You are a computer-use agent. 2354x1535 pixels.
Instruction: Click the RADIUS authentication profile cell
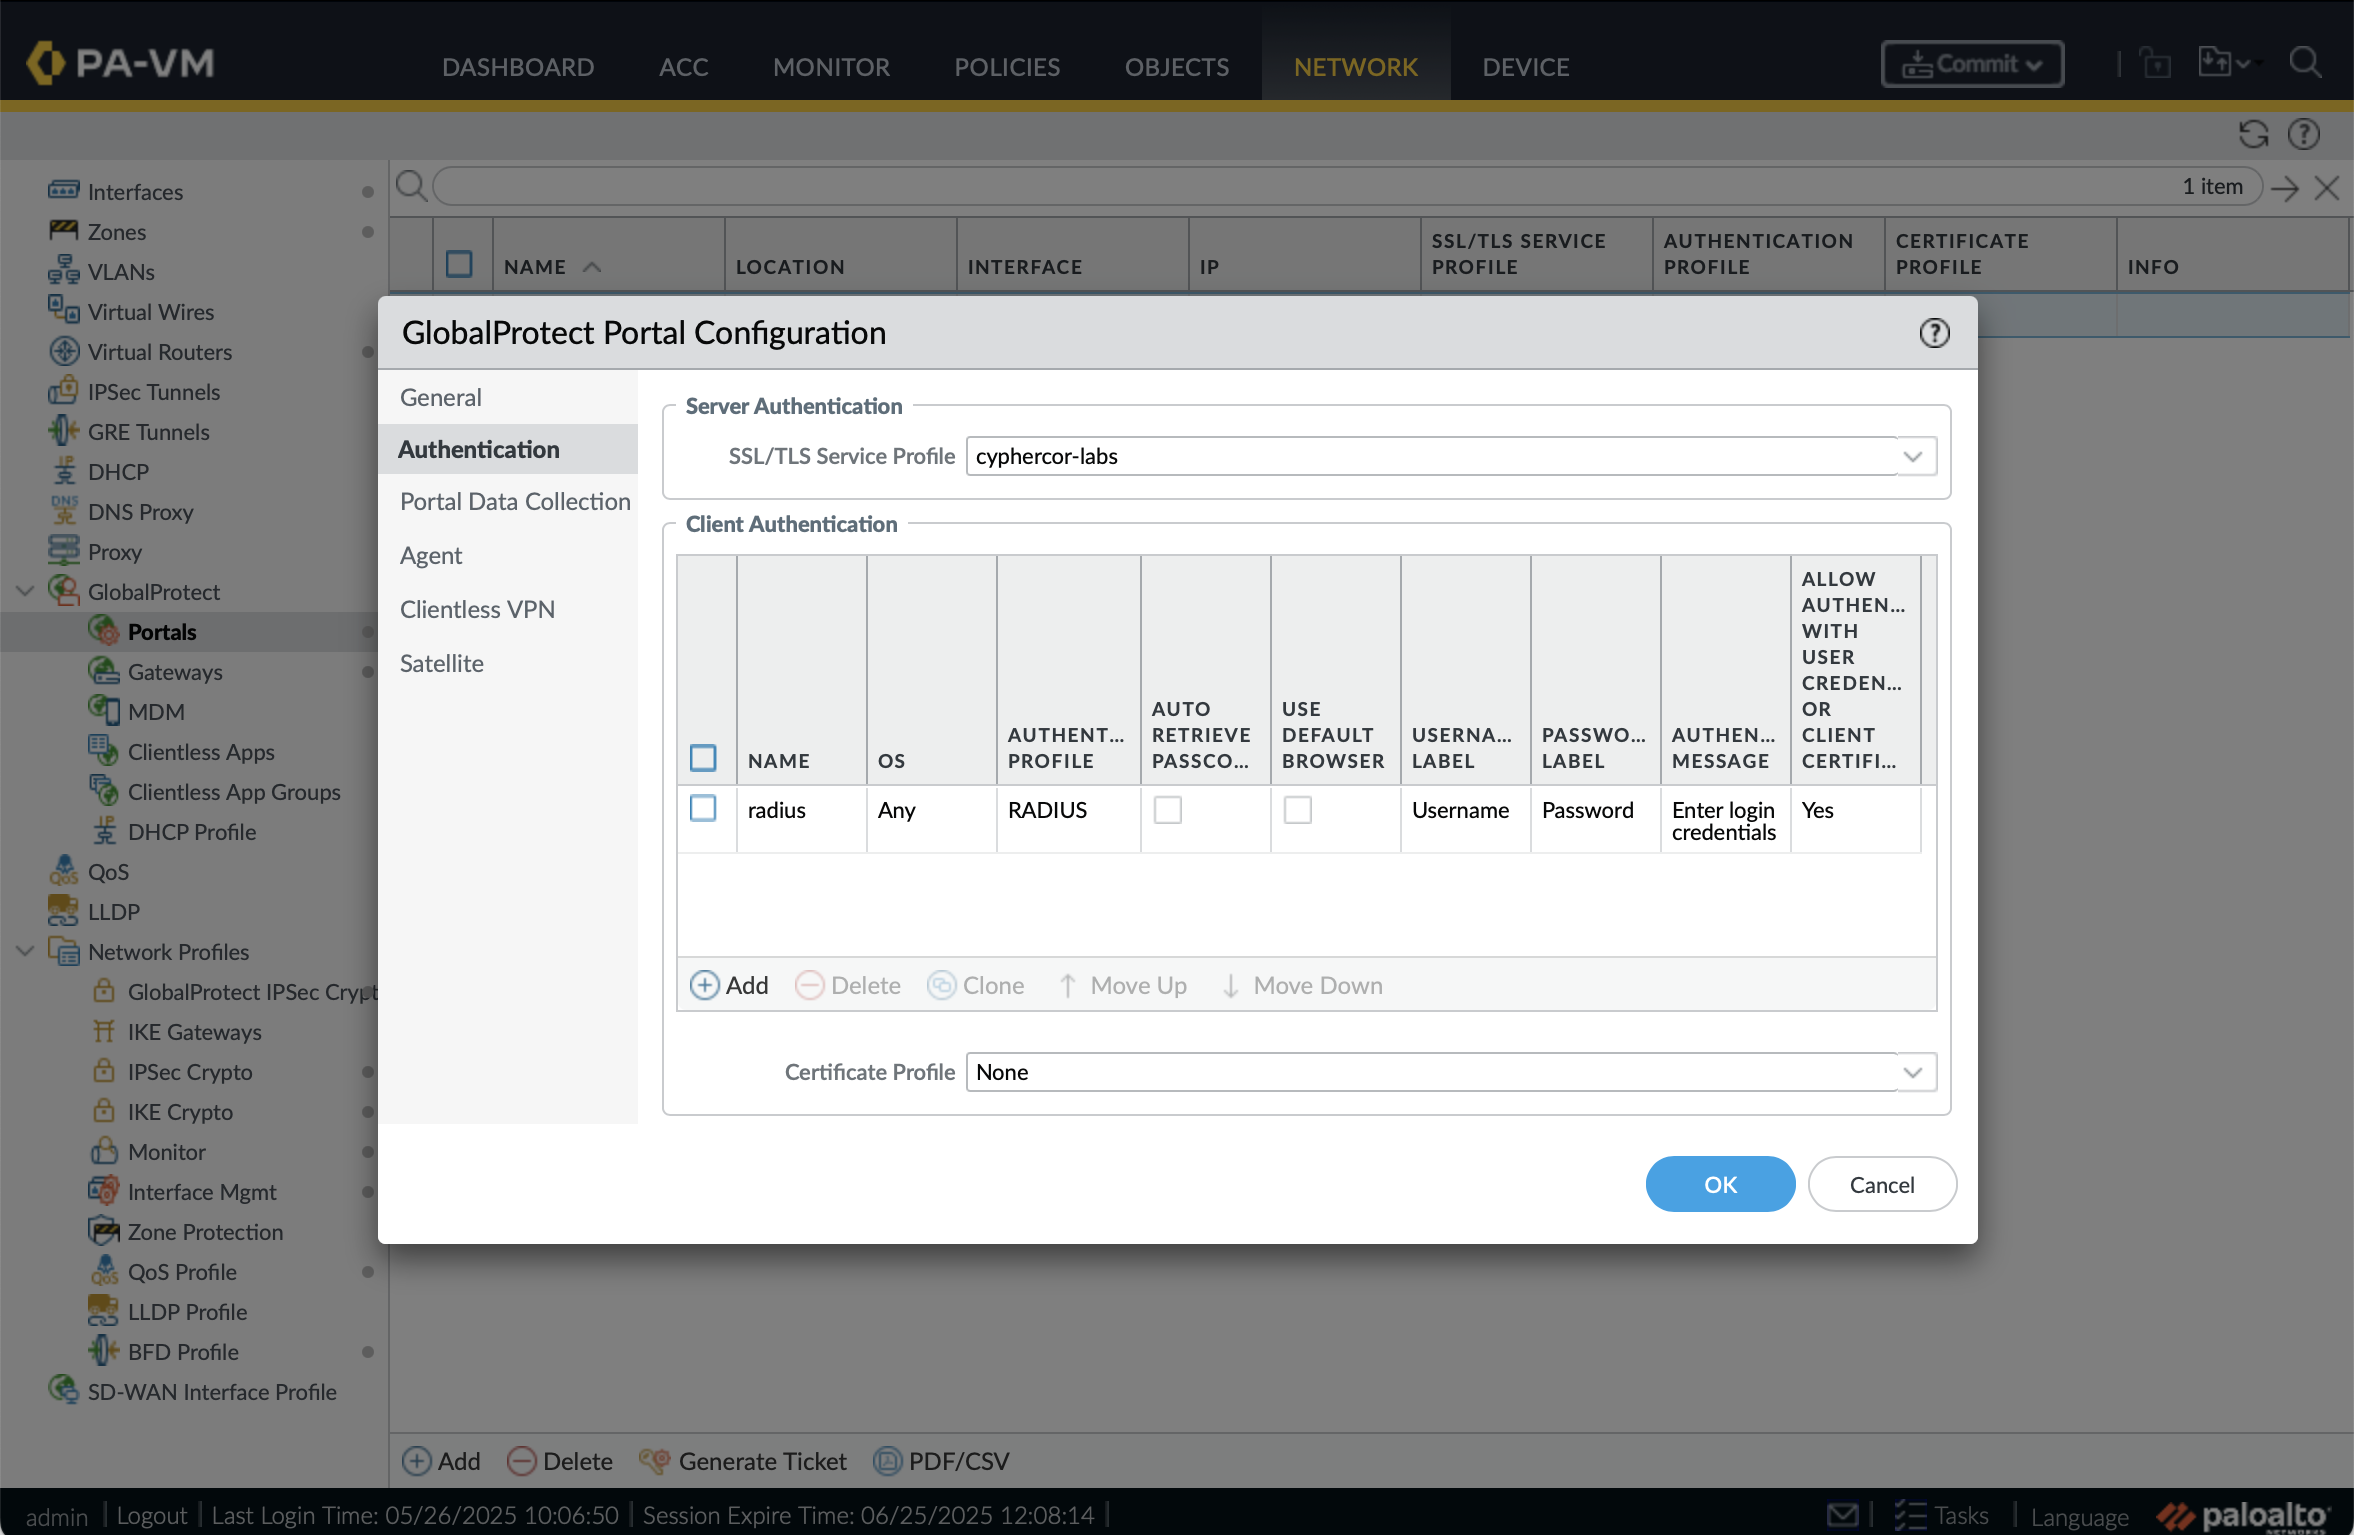(x=1068, y=819)
